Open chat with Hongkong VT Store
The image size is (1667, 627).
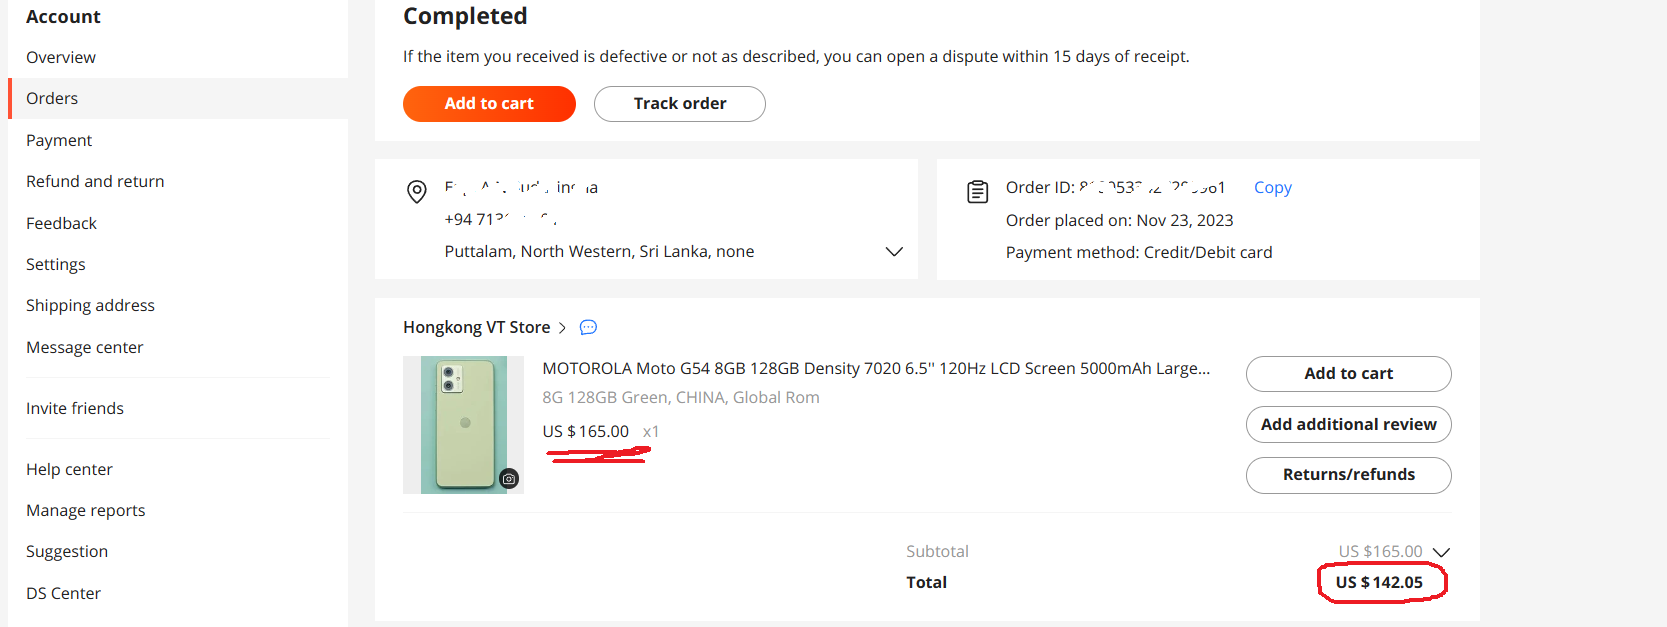click(x=588, y=327)
